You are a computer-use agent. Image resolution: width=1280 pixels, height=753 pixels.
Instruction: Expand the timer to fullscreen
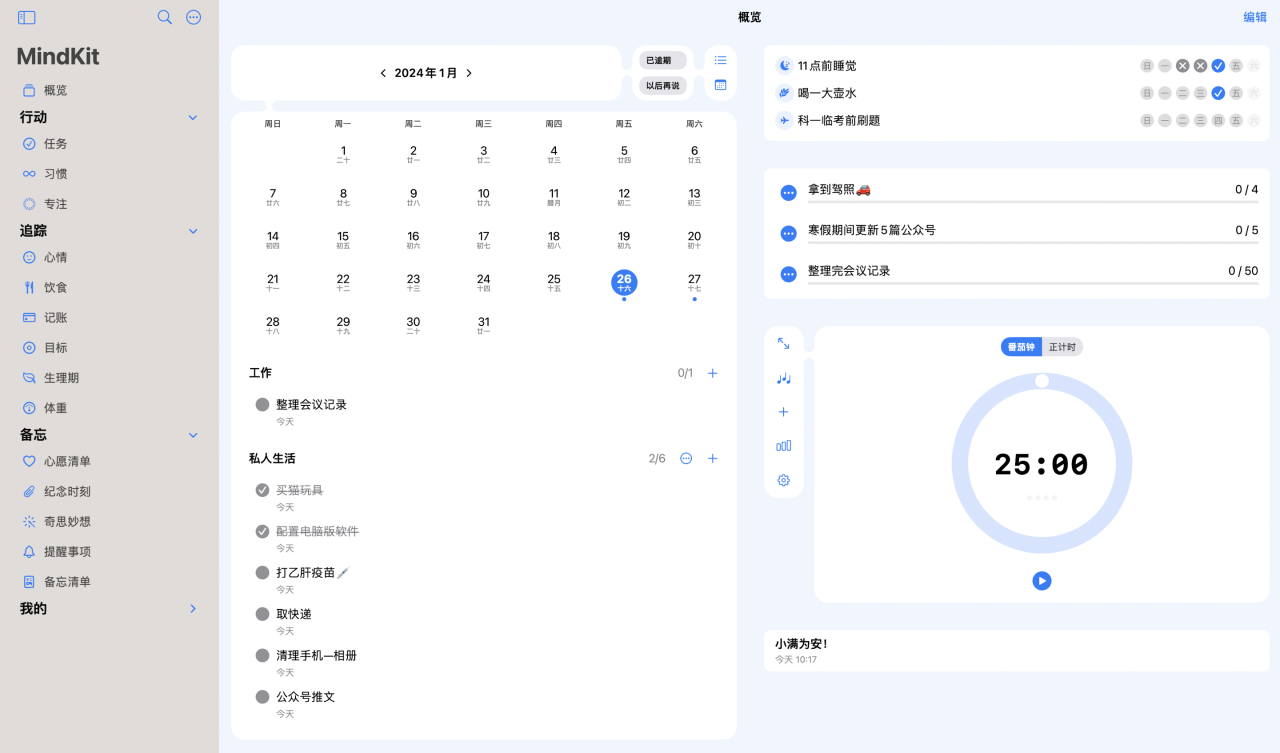click(x=783, y=344)
